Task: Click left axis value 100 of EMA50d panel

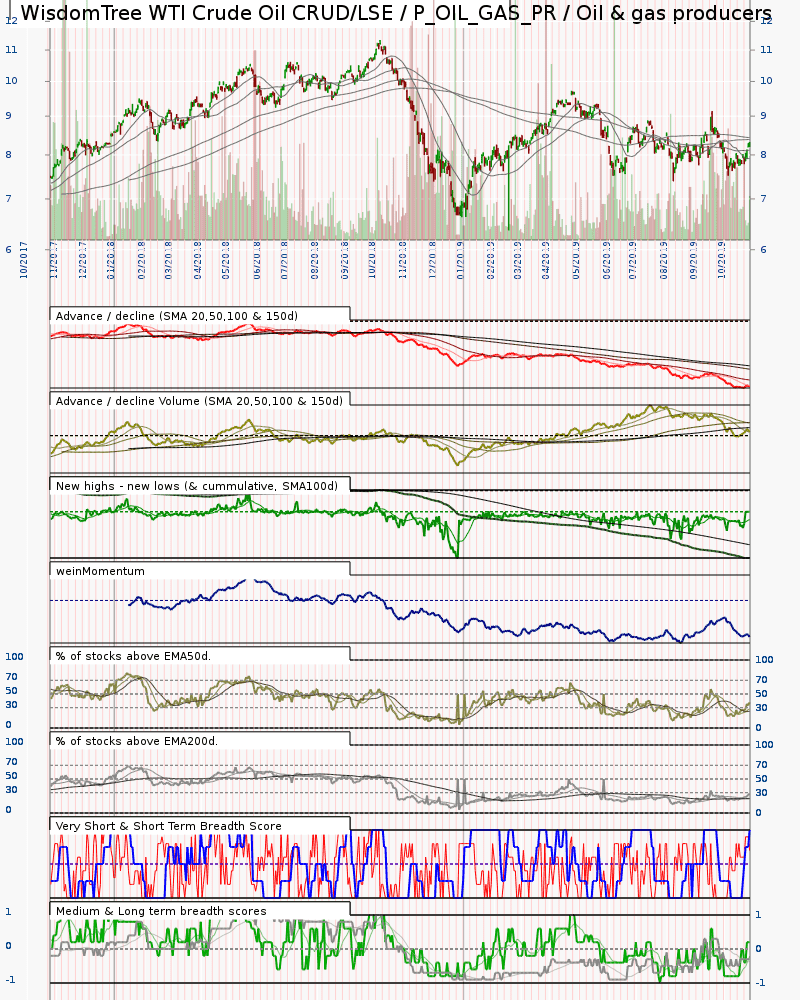Action: (x=14, y=656)
